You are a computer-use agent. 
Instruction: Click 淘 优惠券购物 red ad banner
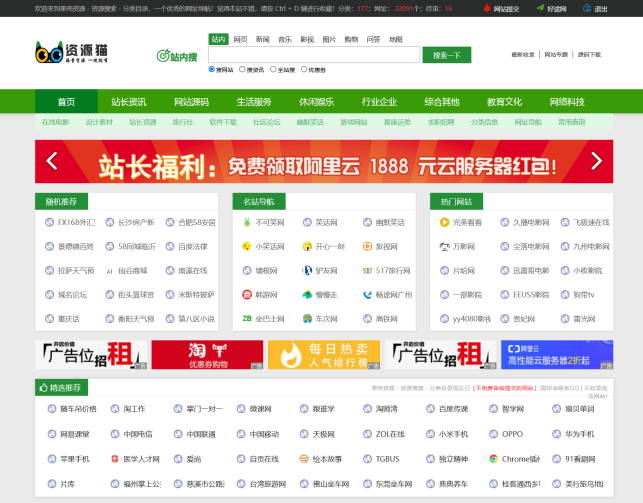point(207,354)
